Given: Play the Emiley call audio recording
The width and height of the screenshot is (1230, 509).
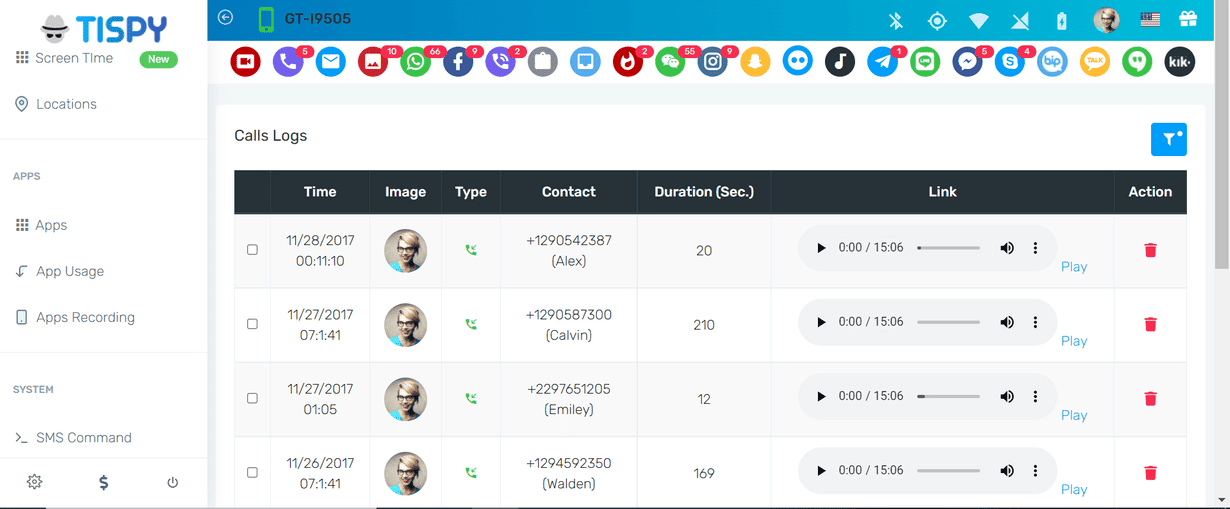Looking at the screenshot, I should click(x=821, y=396).
